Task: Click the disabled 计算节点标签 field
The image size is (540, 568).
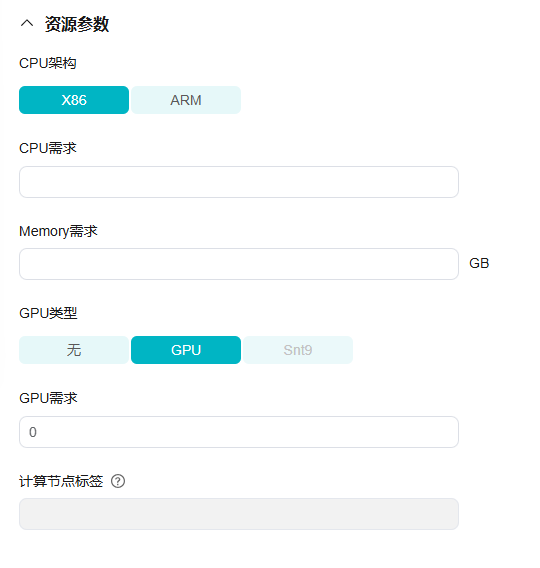Action: pyautogui.click(x=239, y=514)
